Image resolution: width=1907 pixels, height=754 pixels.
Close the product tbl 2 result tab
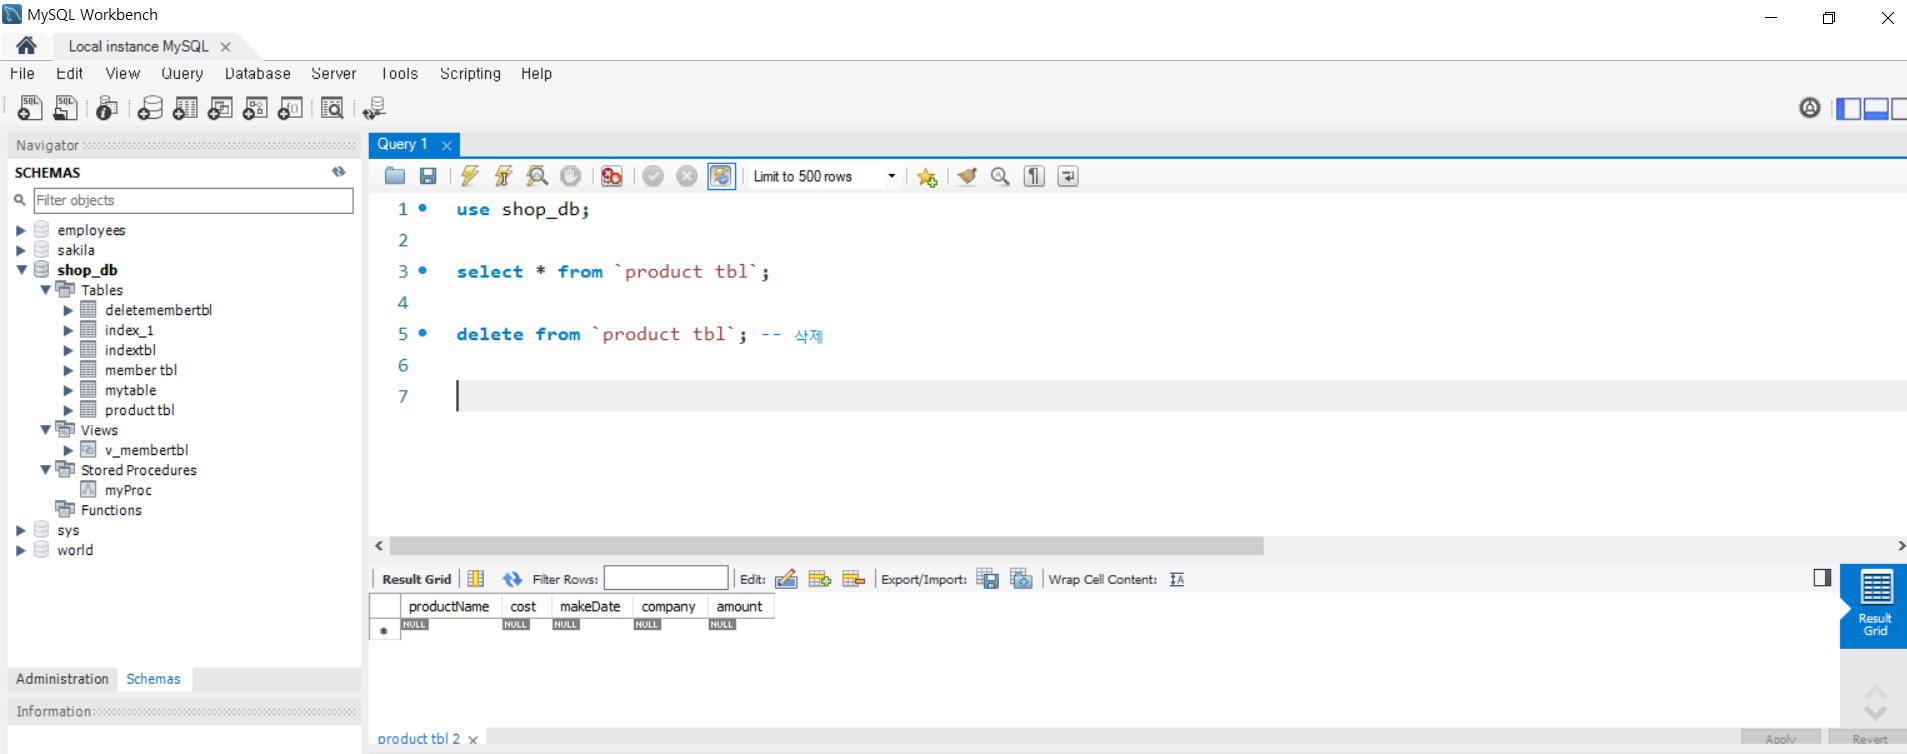click(x=473, y=740)
